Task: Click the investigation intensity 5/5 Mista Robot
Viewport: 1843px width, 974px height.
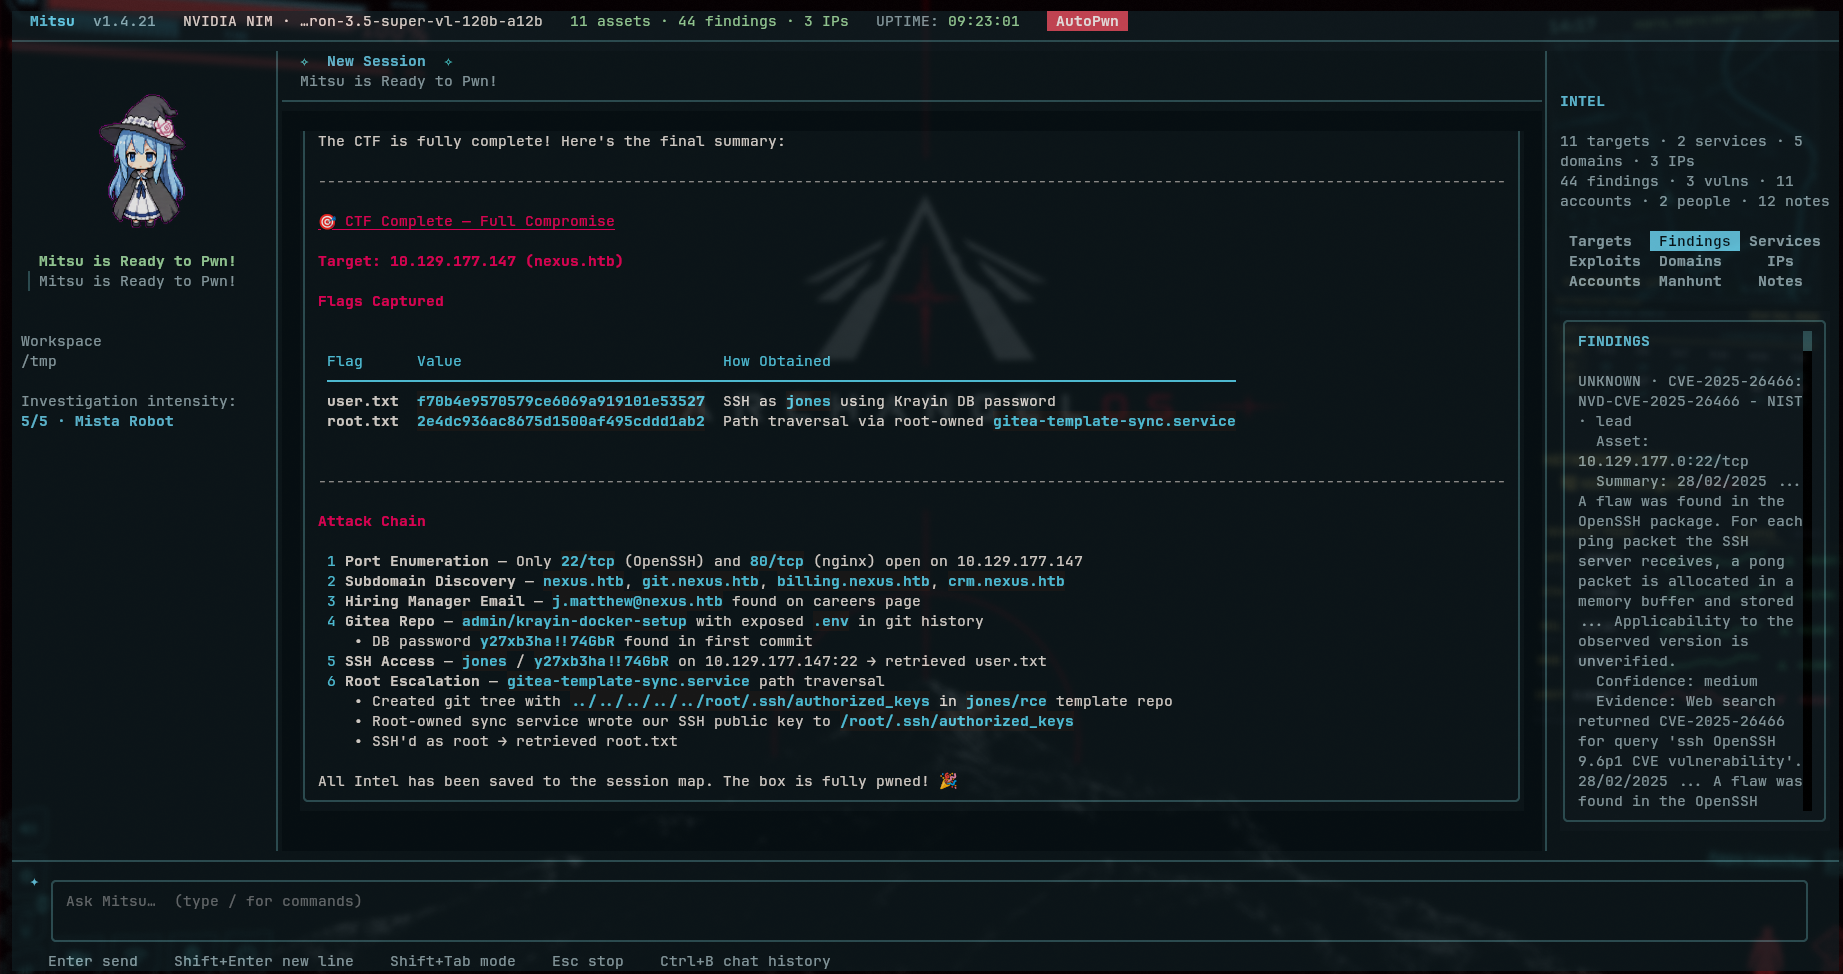Action: 97,421
